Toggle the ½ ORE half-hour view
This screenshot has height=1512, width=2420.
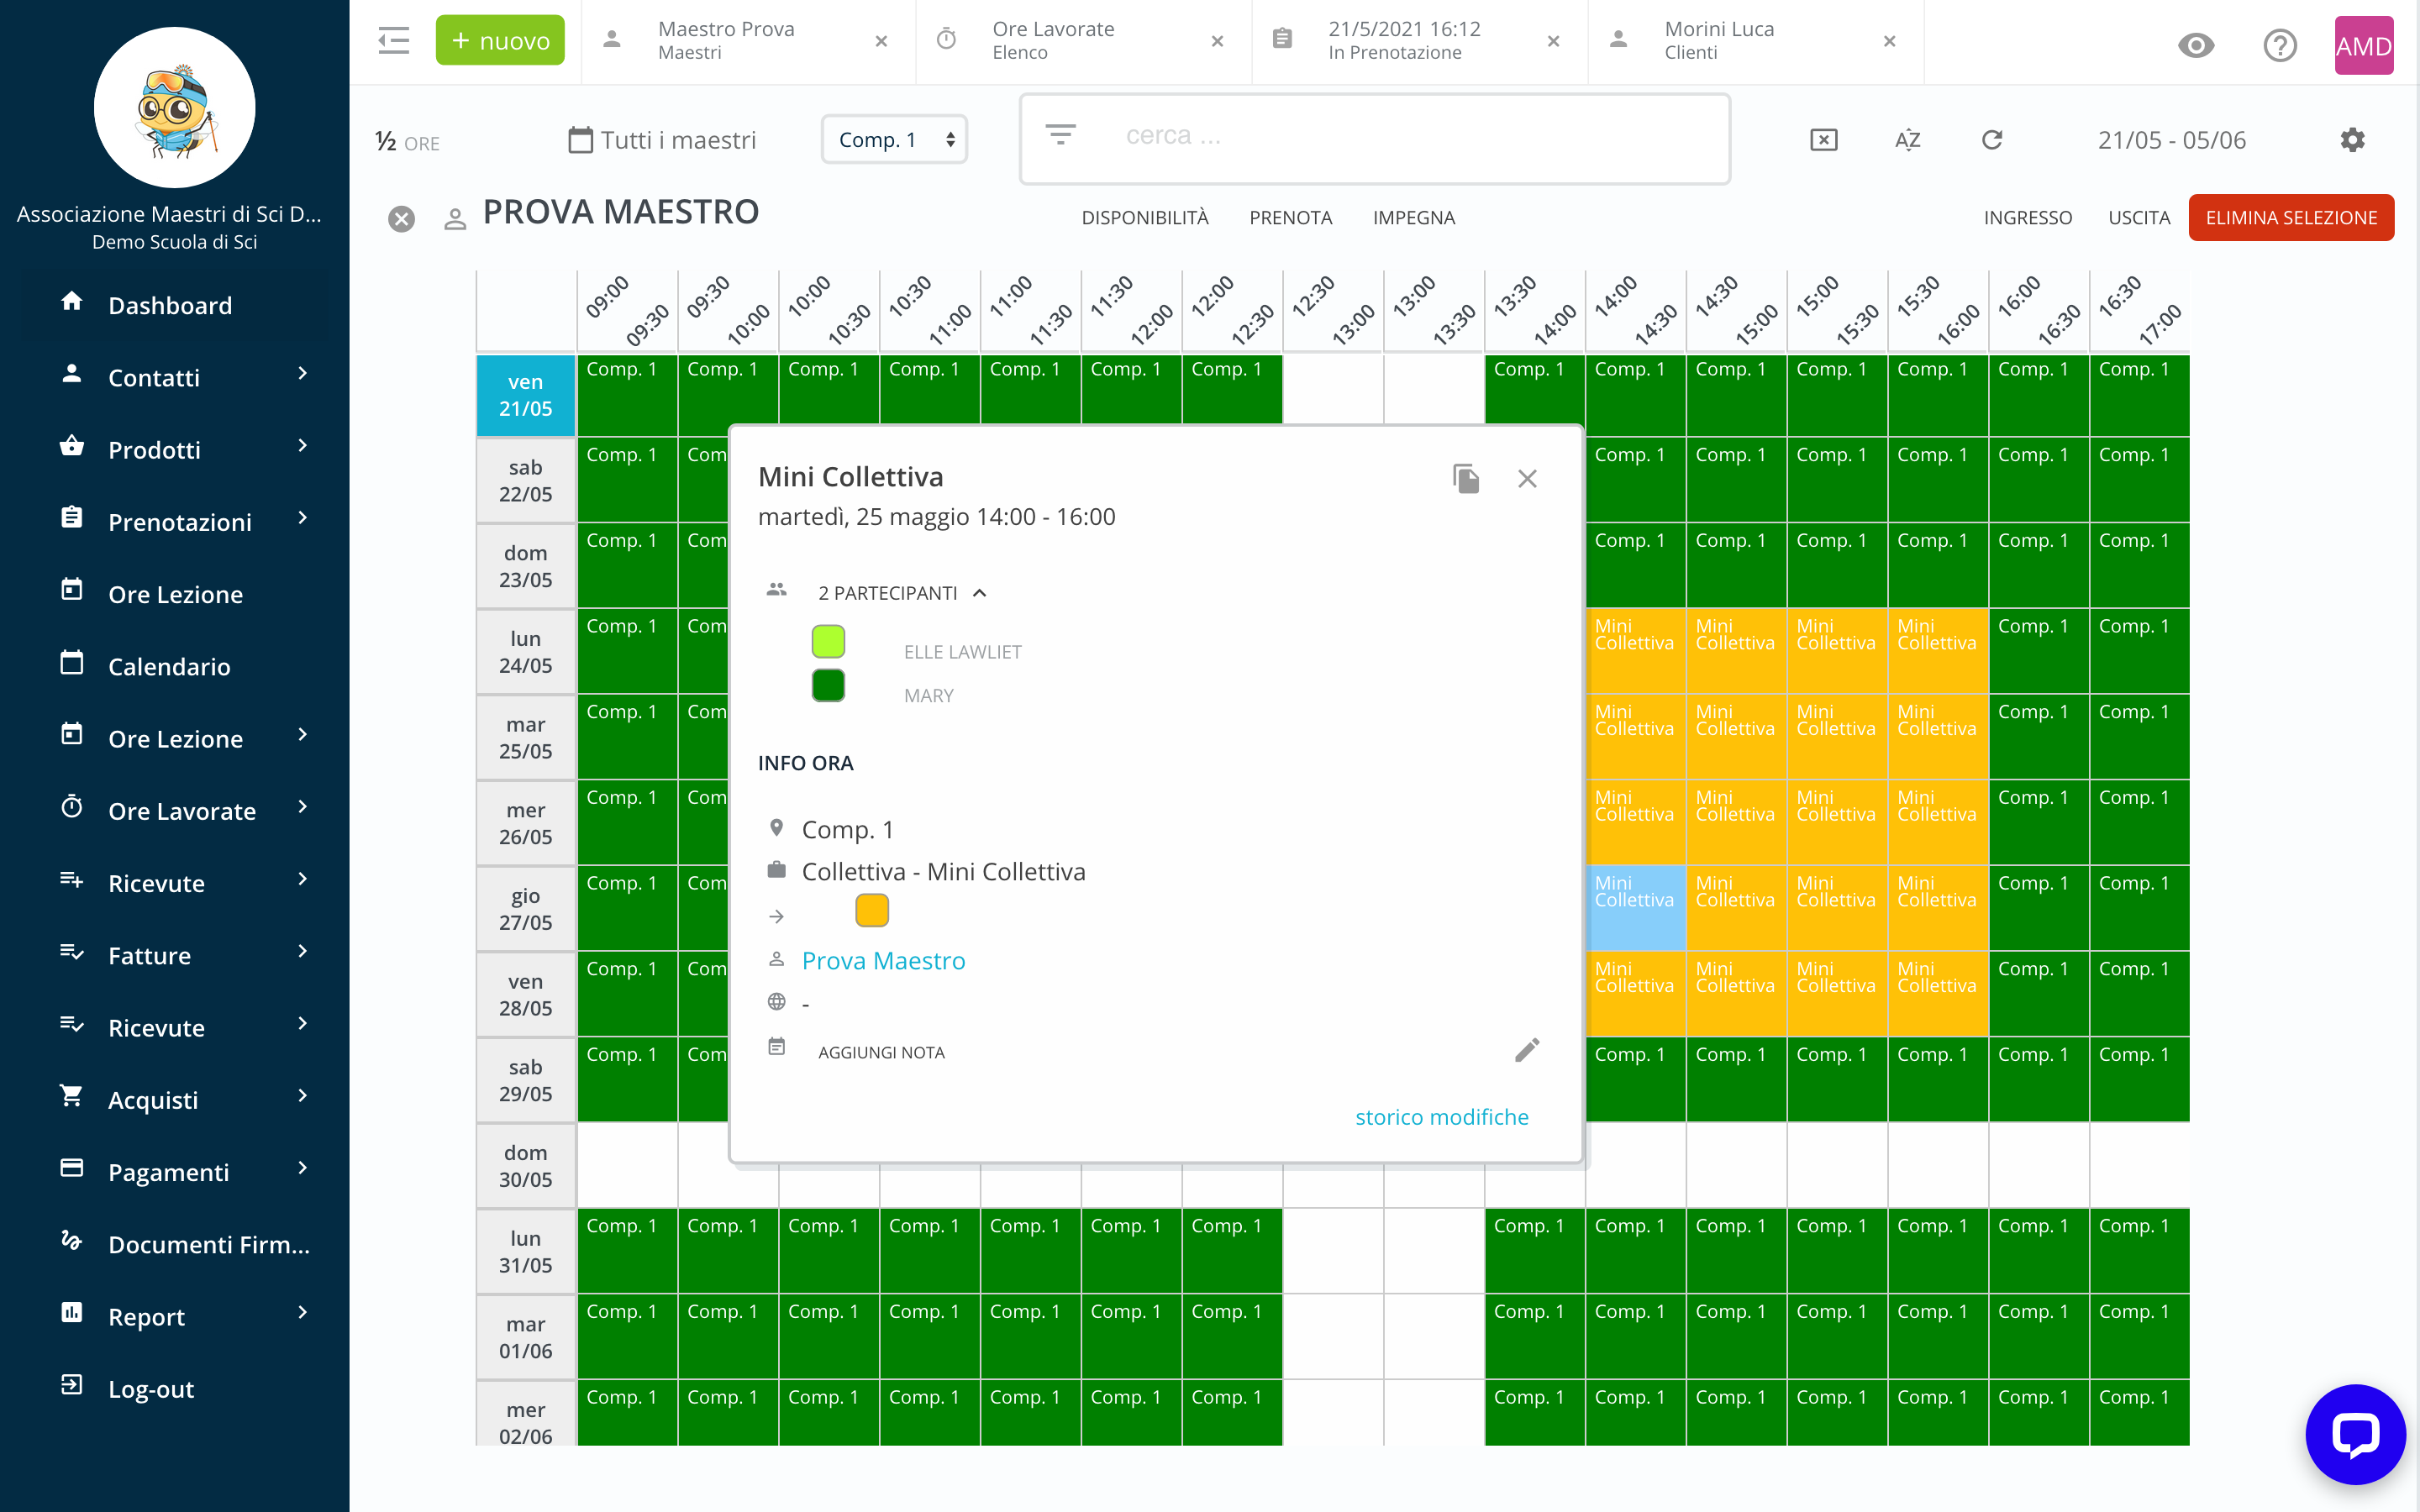pyautogui.click(x=407, y=142)
